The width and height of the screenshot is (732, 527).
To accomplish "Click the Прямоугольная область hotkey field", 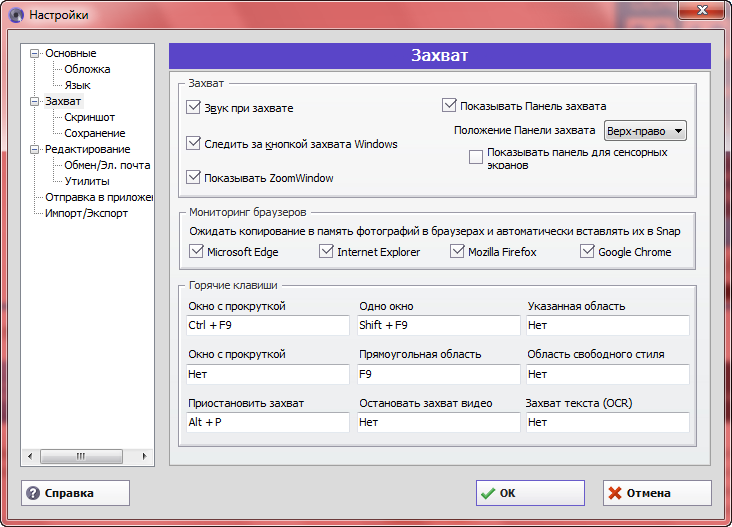I will click(438, 374).
